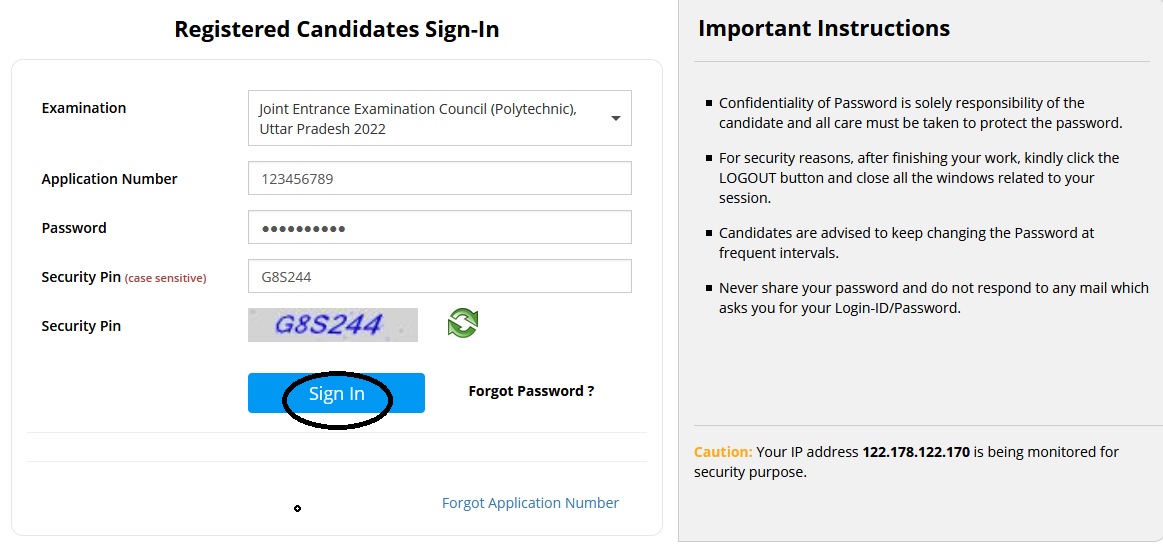Open the Joint Entrance Examination Council selection box
The image size is (1163, 551).
click(440, 118)
